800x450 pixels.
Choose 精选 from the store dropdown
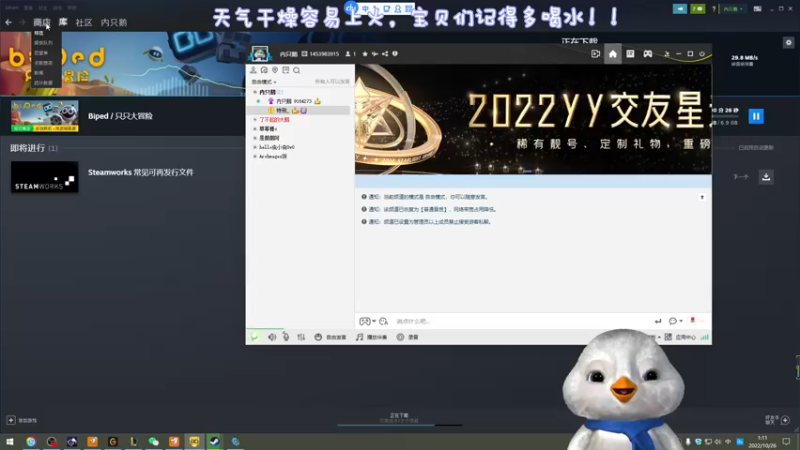tap(39, 33)
